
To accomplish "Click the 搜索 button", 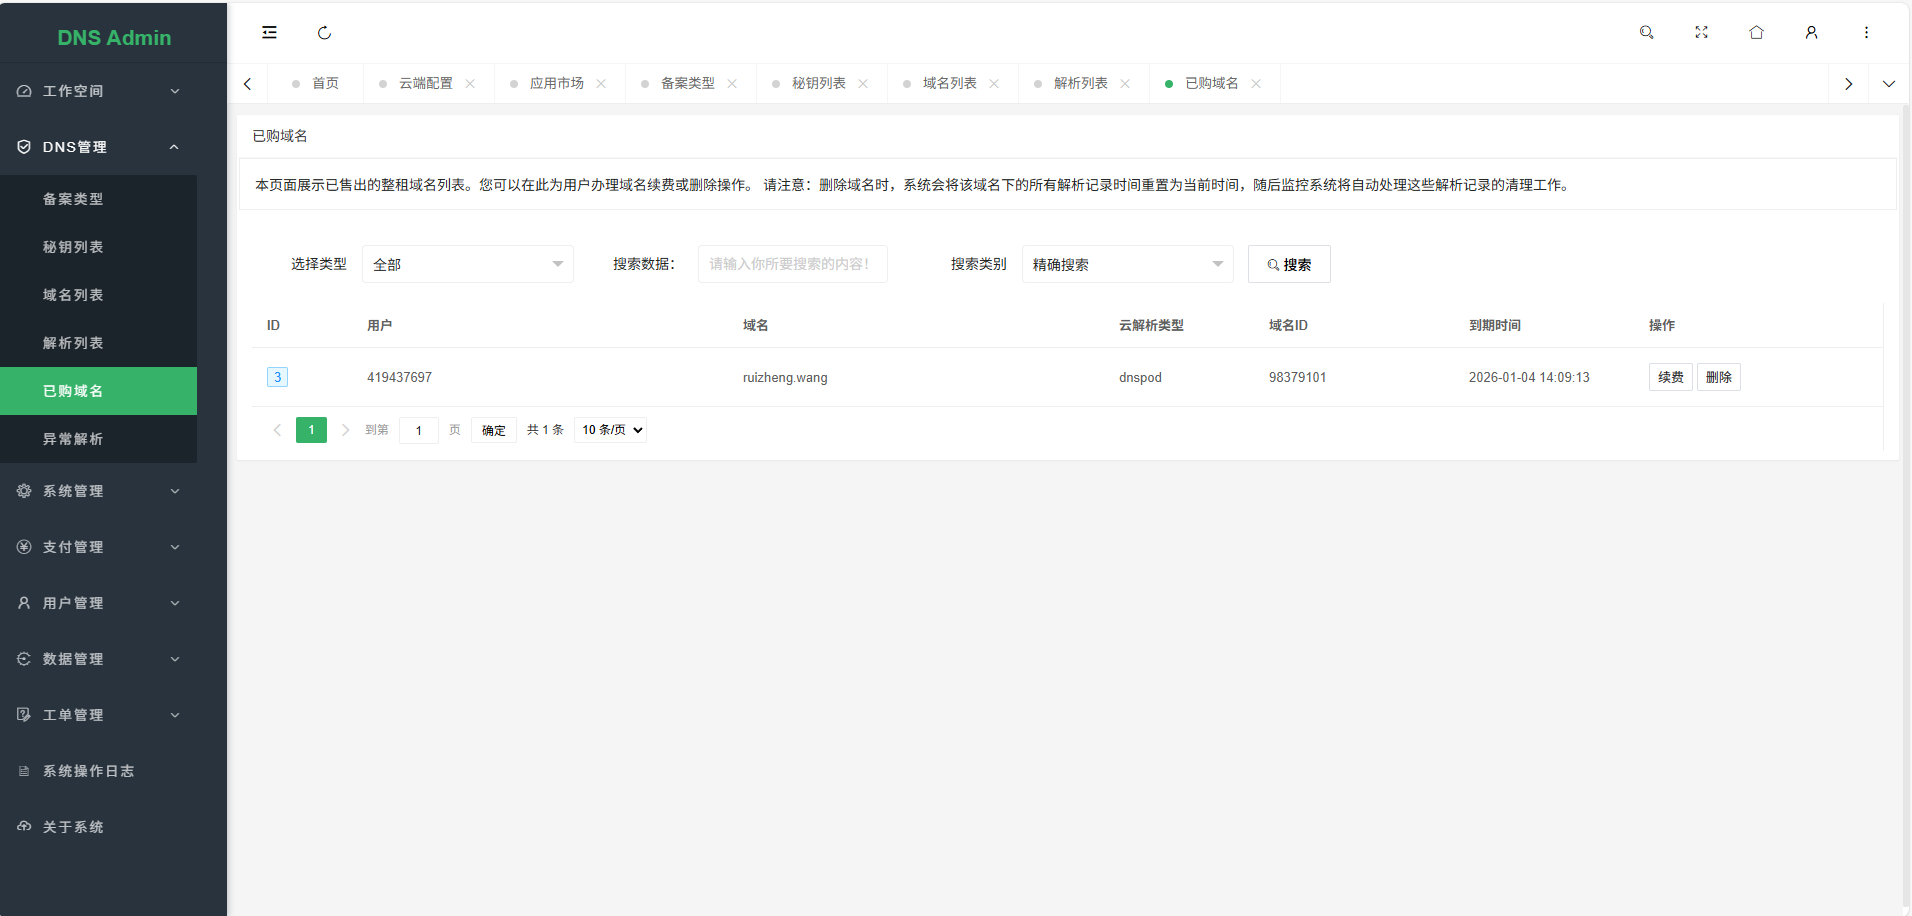I will pos(1288,264).
